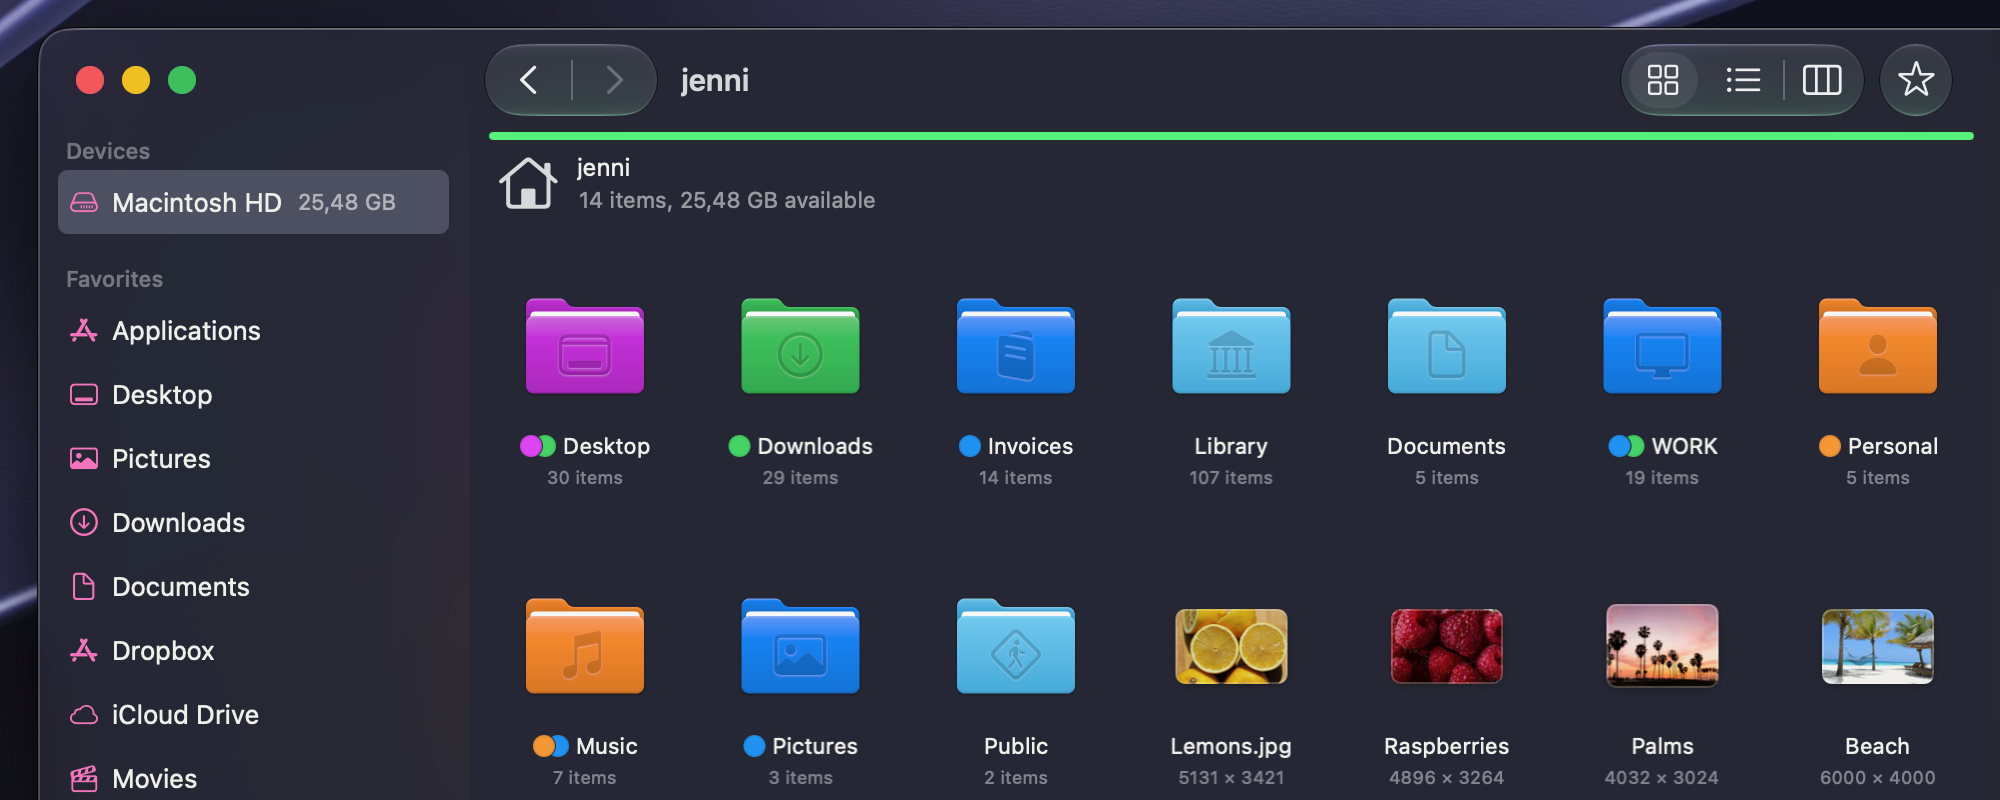Click the Pictures sidebar icon

tap(84, 459)
